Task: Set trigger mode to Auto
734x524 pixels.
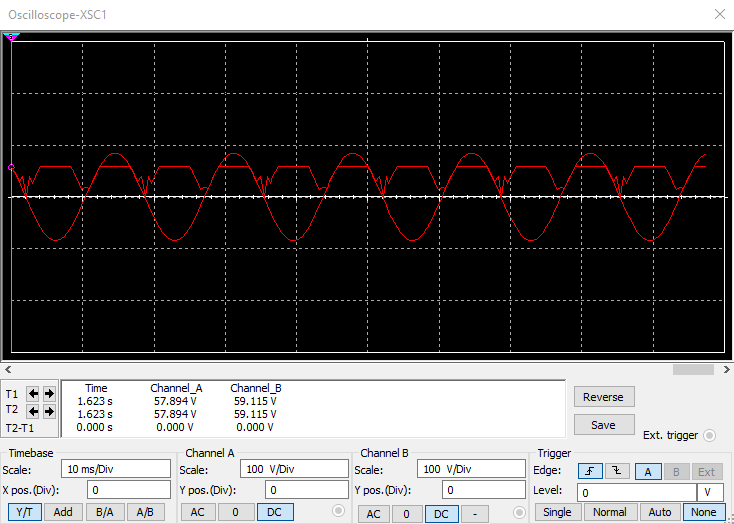Action: pos(660,512)
